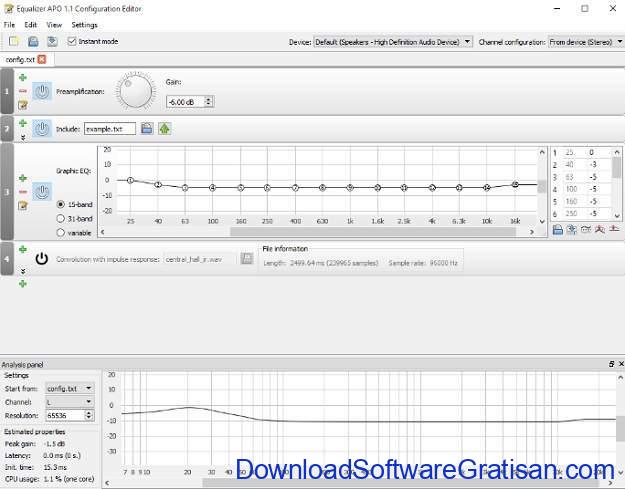Import Graphic EQ curve from file
The height and width of the screenshot is (489, 625).
[558, 229]
